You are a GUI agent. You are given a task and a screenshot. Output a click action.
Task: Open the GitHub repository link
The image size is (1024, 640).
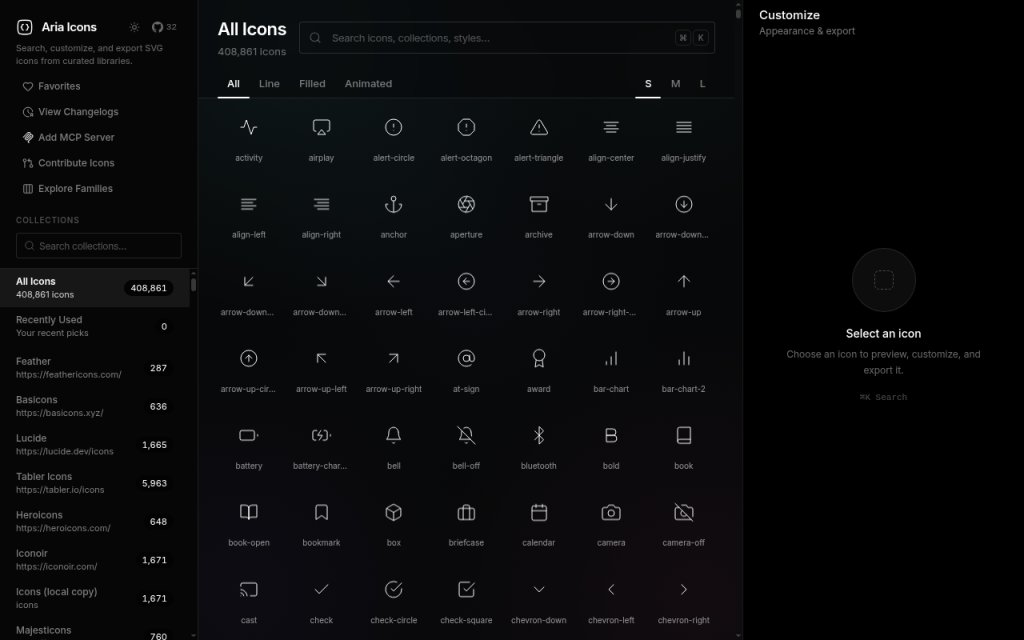(164, 27)
